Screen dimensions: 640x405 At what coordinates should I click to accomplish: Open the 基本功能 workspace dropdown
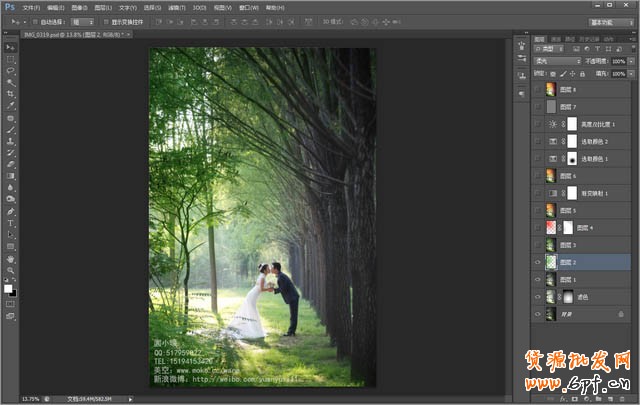click(x=610, y=21)
